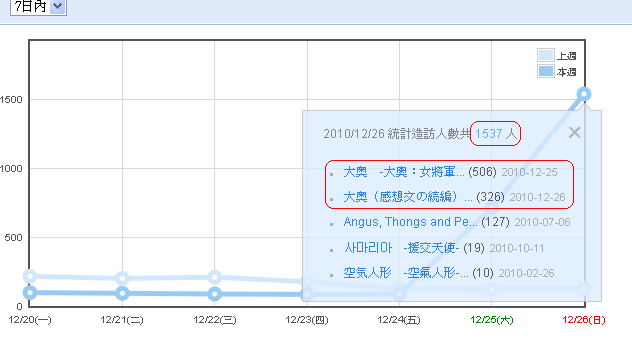Click the (326) view count
The image size is (632, 362).
click(491, 197)
